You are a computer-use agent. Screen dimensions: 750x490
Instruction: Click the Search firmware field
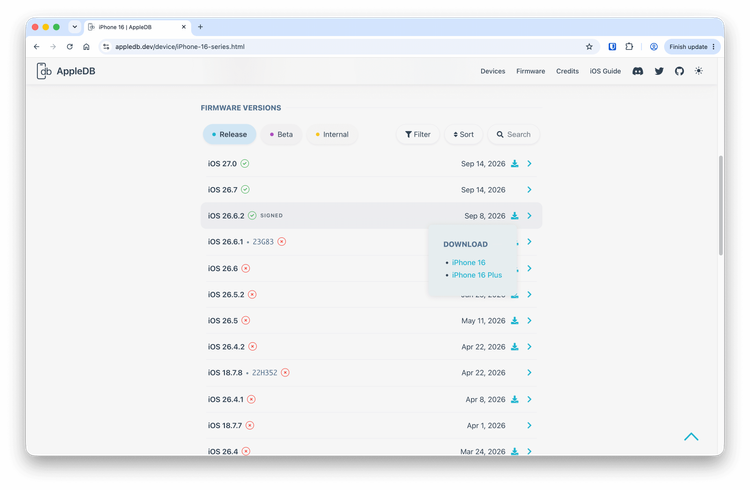(514, 134)
